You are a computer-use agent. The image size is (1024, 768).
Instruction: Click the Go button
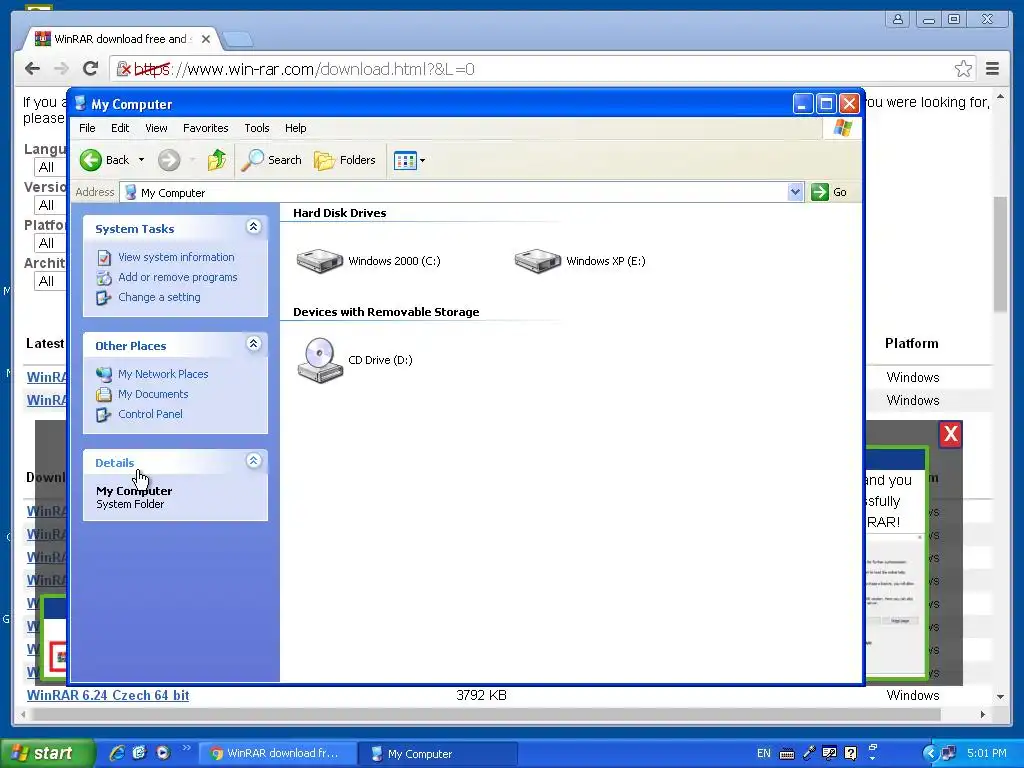click(x=829, y=192)
